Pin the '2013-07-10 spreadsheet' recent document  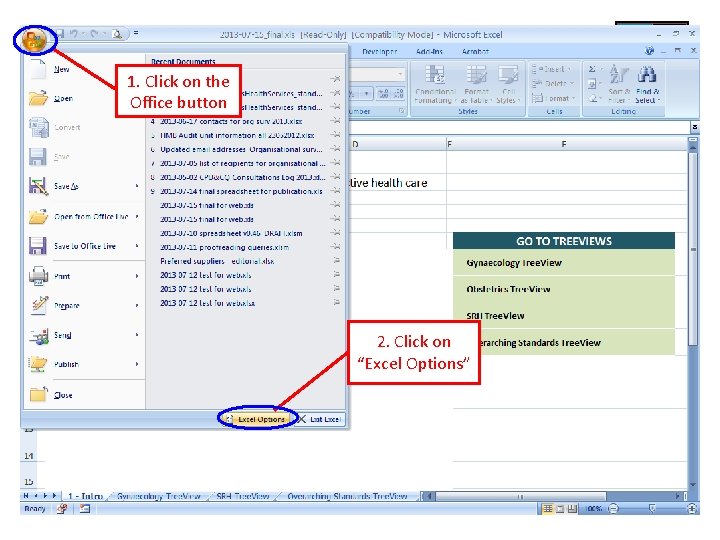click(x=336, y=233)
